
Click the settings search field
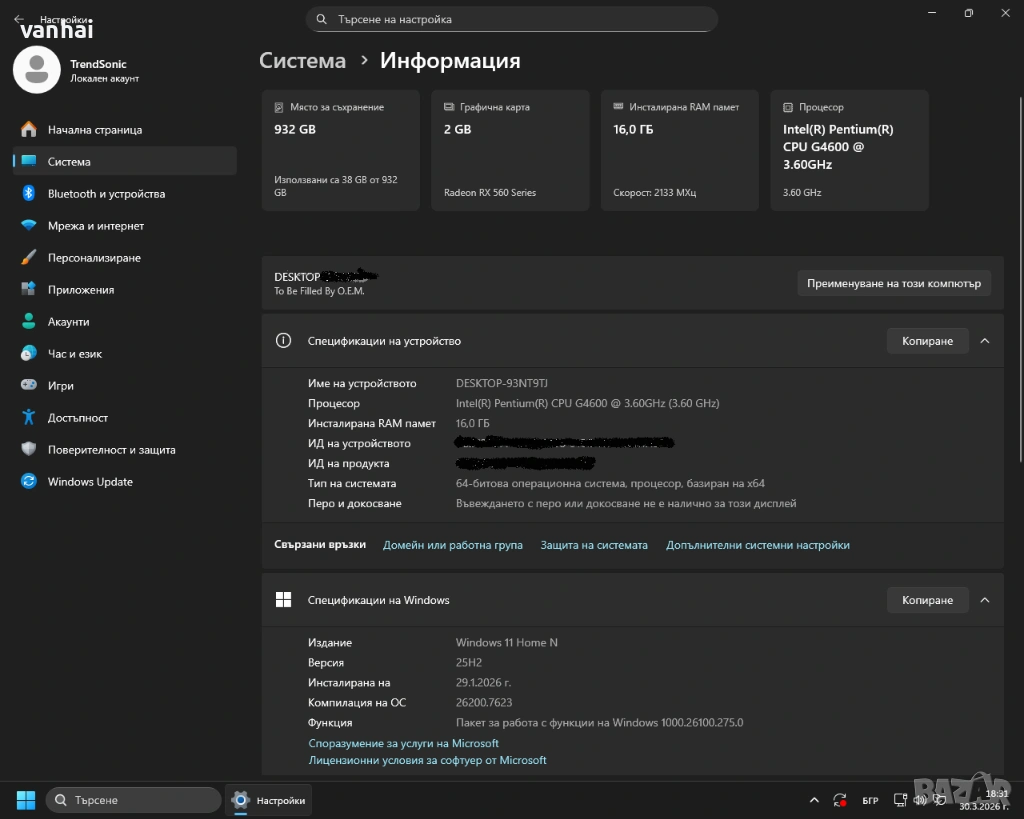point(511,19)
